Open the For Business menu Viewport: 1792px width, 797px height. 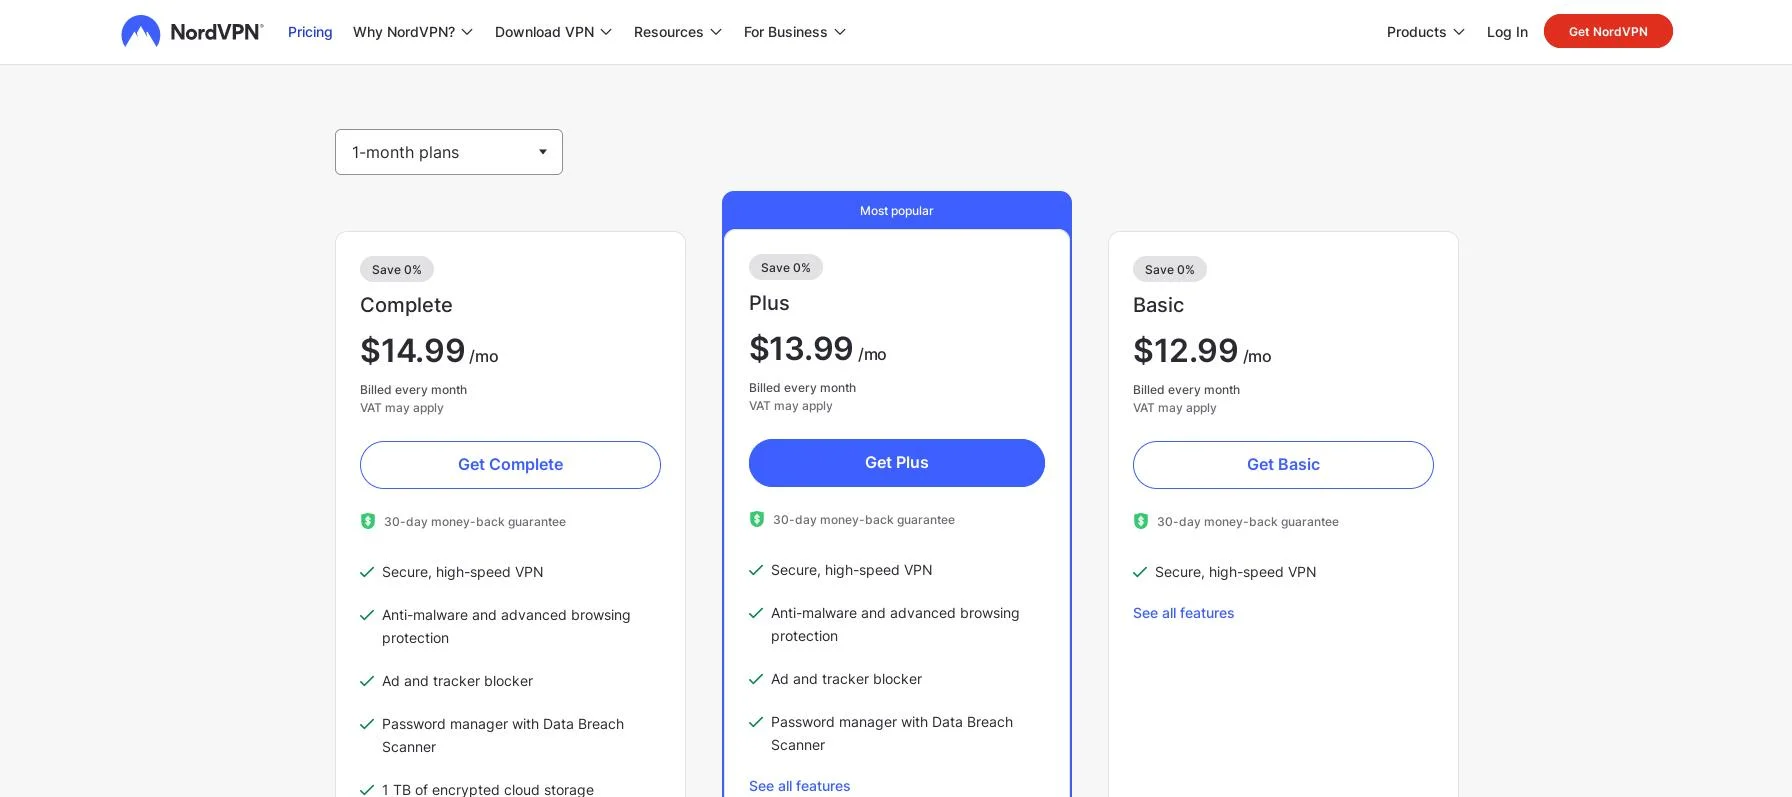point(795,32)
